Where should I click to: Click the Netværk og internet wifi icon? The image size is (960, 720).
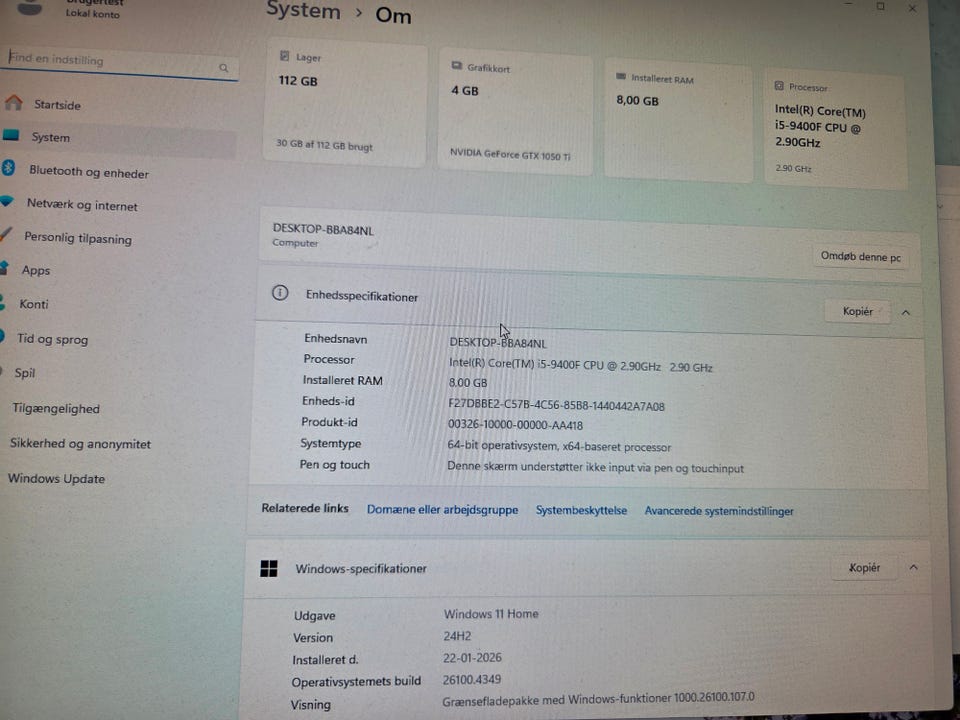click(x=7, y=201)
